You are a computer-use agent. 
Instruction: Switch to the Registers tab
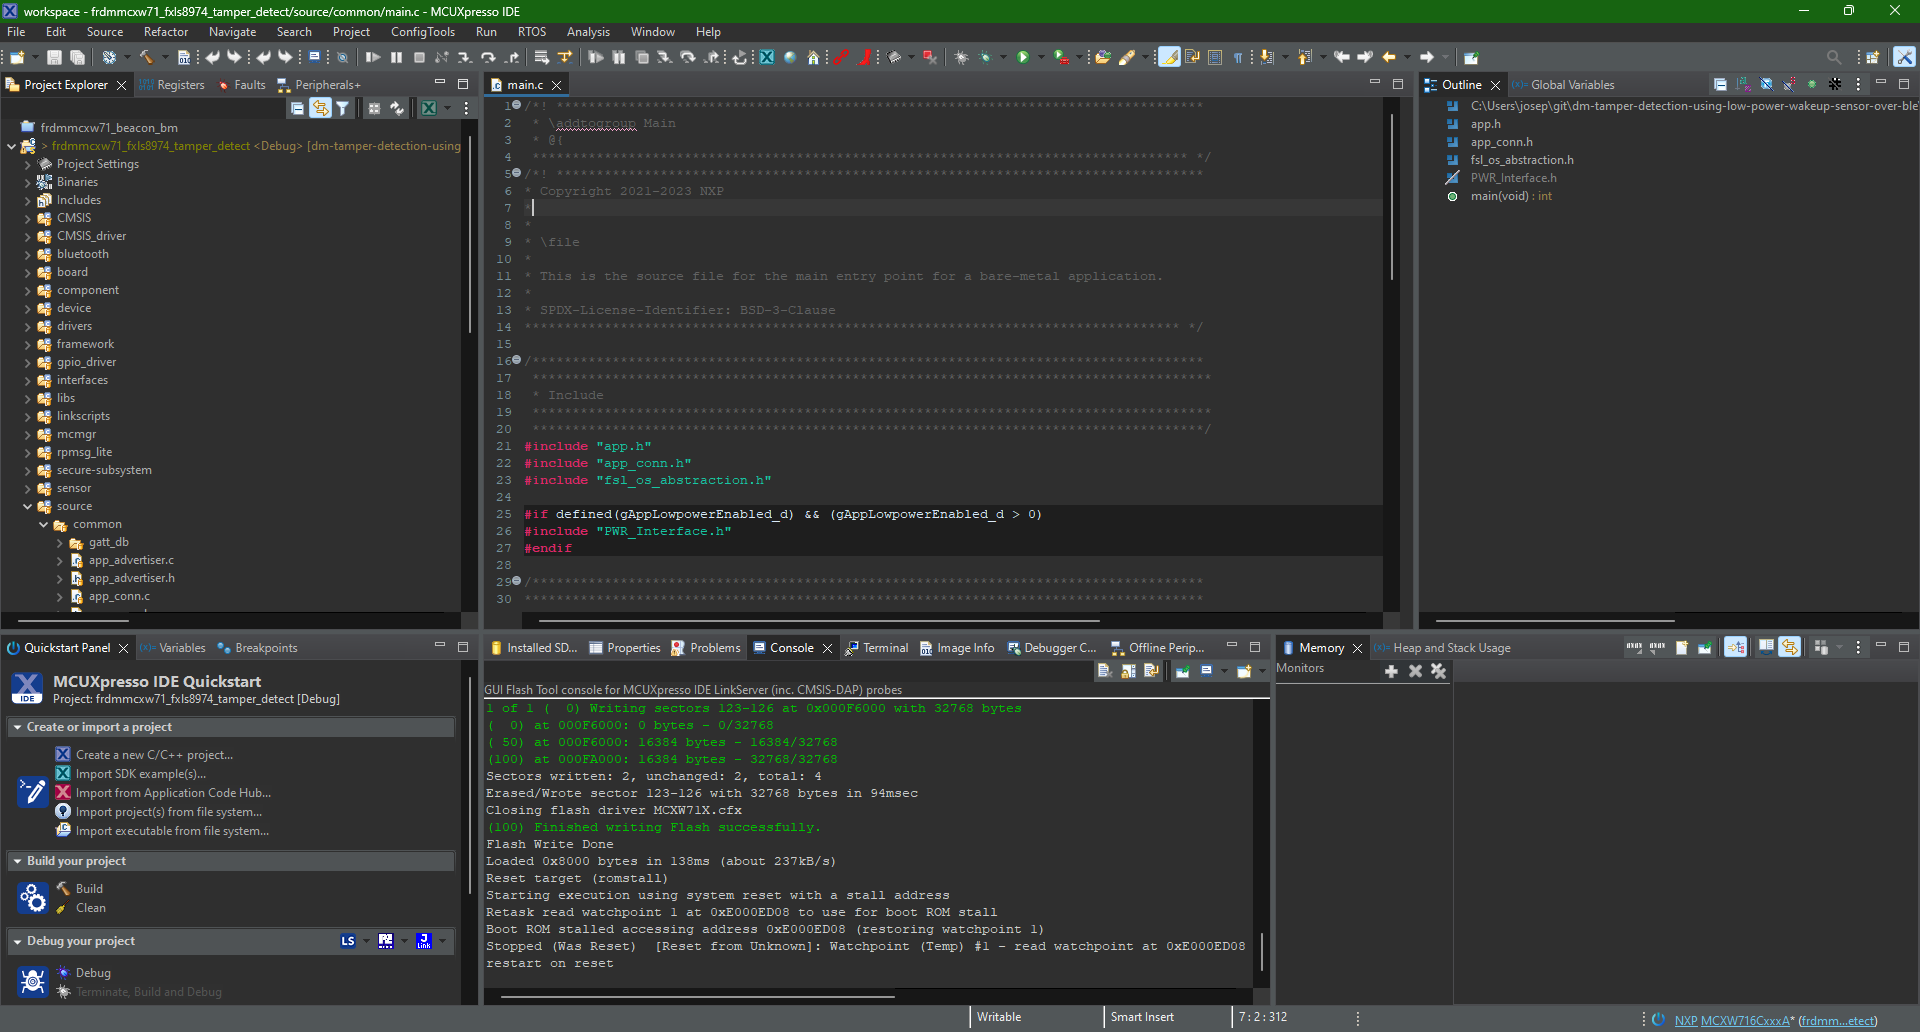[172, 85]
